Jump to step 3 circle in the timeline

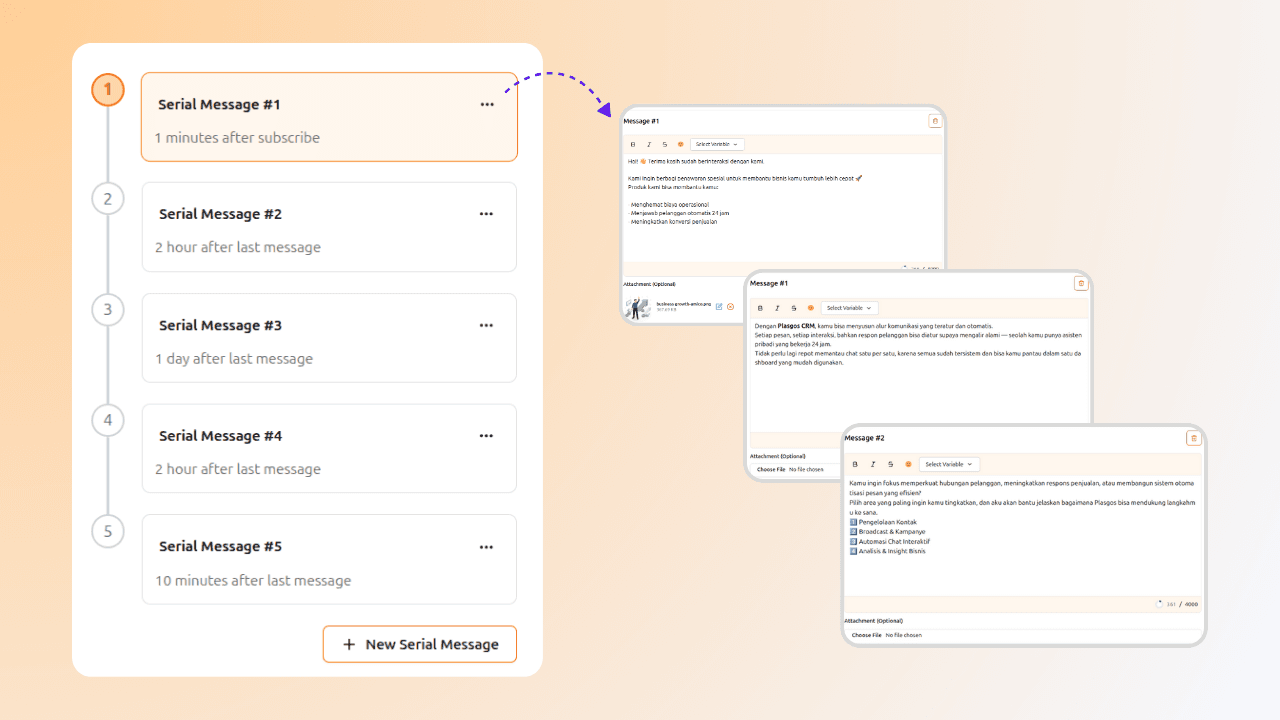coord(108,310)
